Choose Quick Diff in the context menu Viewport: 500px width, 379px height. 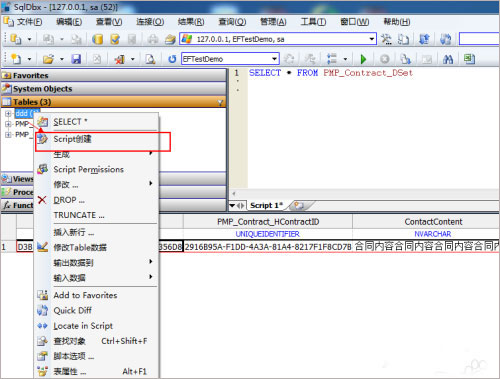pos(97,311)
